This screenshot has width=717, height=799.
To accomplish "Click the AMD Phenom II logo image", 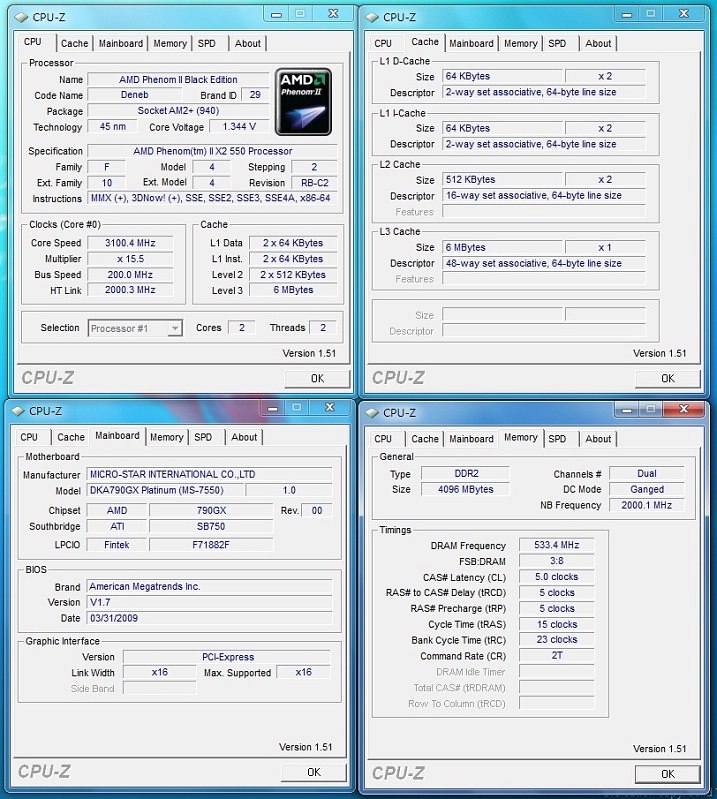I will point(303,102).
